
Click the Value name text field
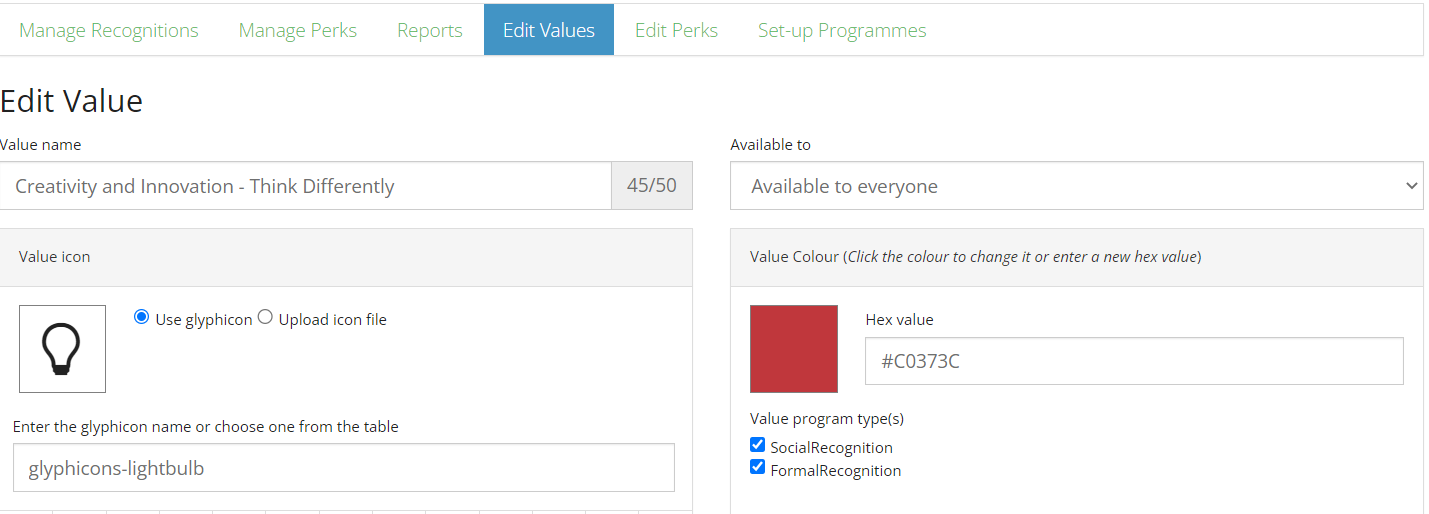[306, 186]
